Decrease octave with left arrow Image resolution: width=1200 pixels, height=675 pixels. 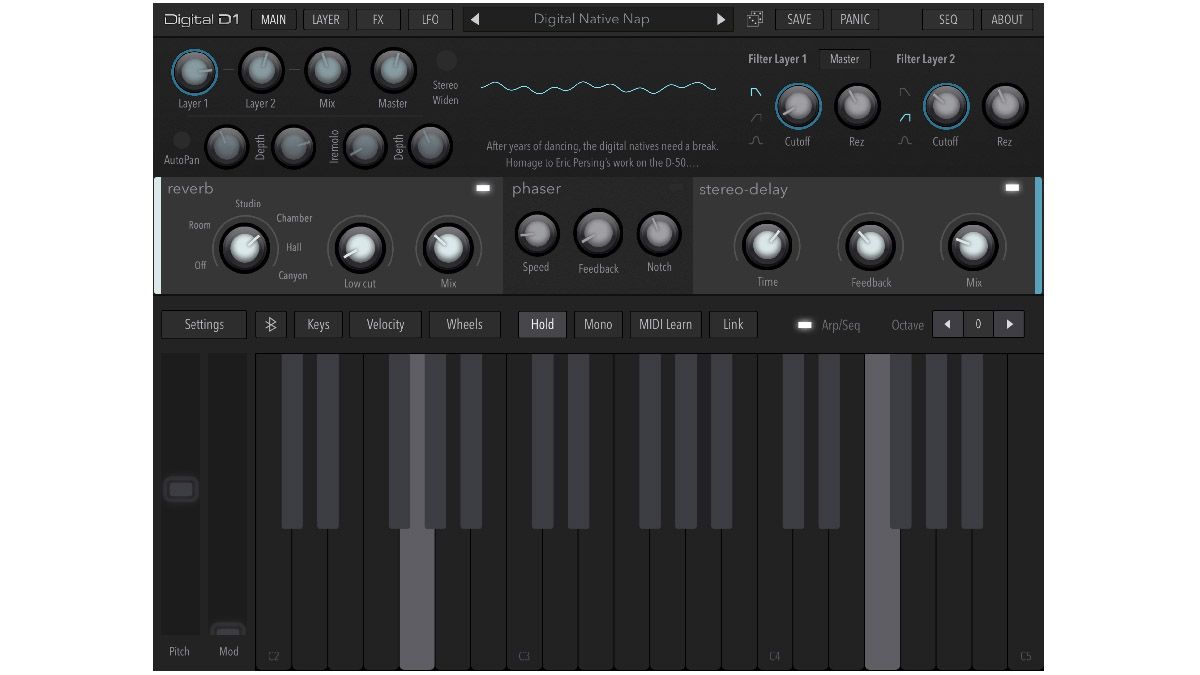point(948,324)
